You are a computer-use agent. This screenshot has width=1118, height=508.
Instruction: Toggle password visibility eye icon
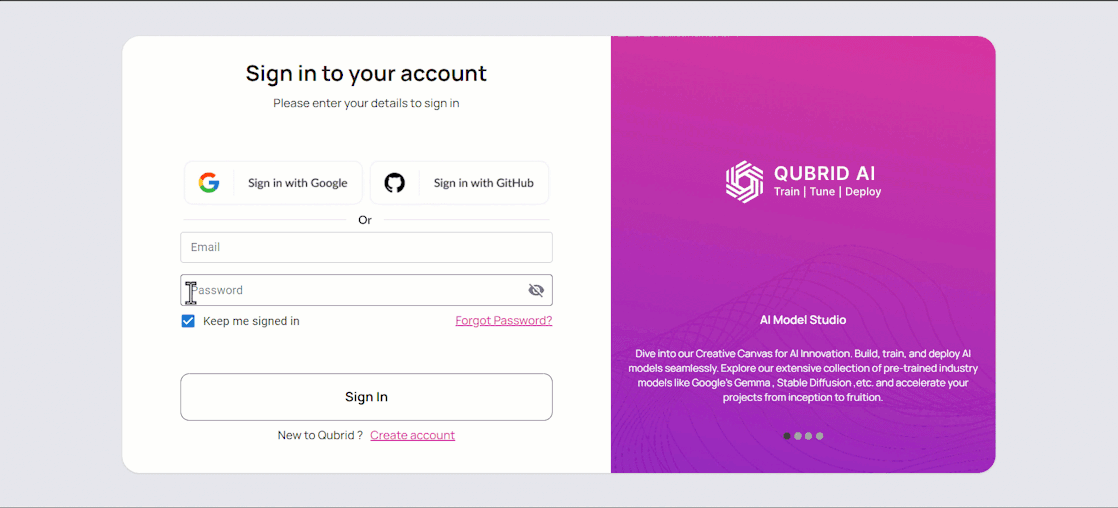pyautogui.click(x=536, y=290)
